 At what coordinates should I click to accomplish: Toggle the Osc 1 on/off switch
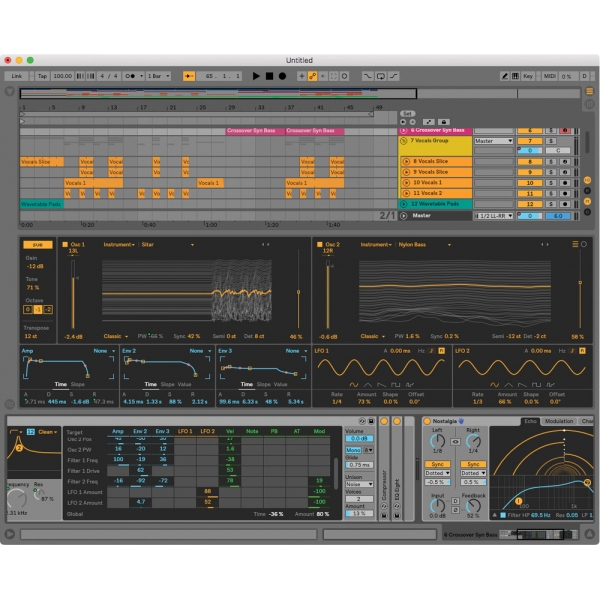63,244
